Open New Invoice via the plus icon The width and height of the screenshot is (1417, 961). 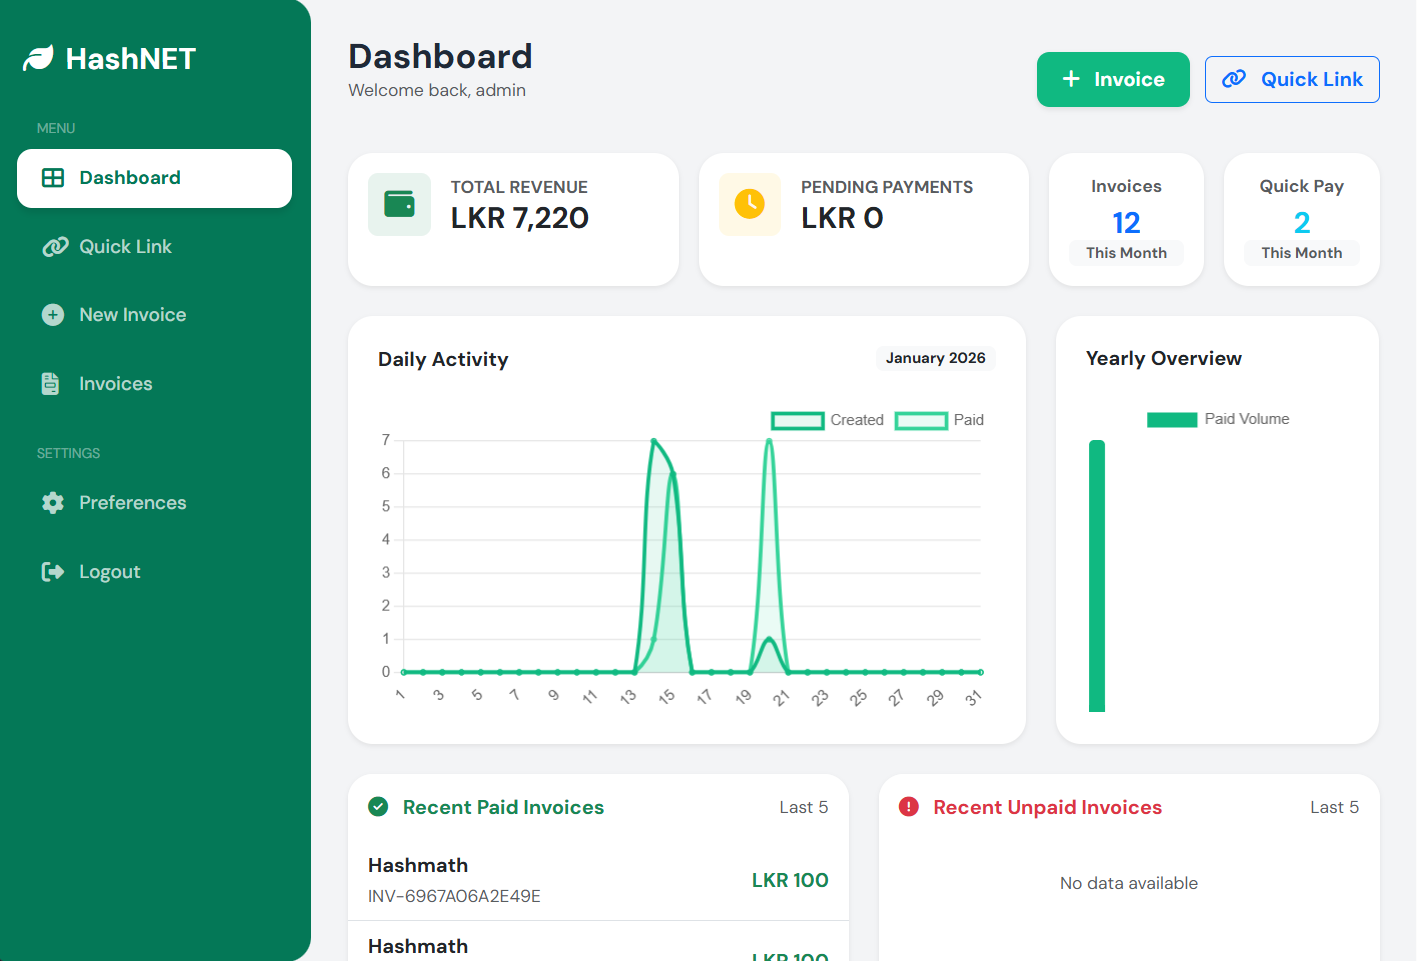(51, 314)
